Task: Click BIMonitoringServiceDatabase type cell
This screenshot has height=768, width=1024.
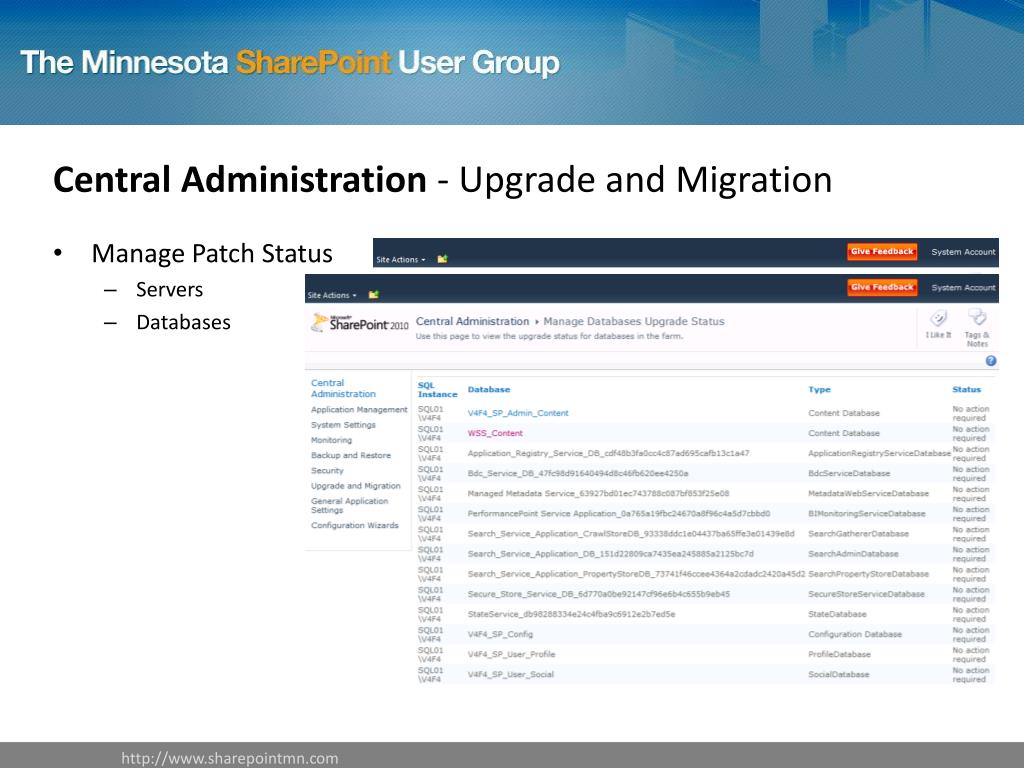Action: pos(867,513)
